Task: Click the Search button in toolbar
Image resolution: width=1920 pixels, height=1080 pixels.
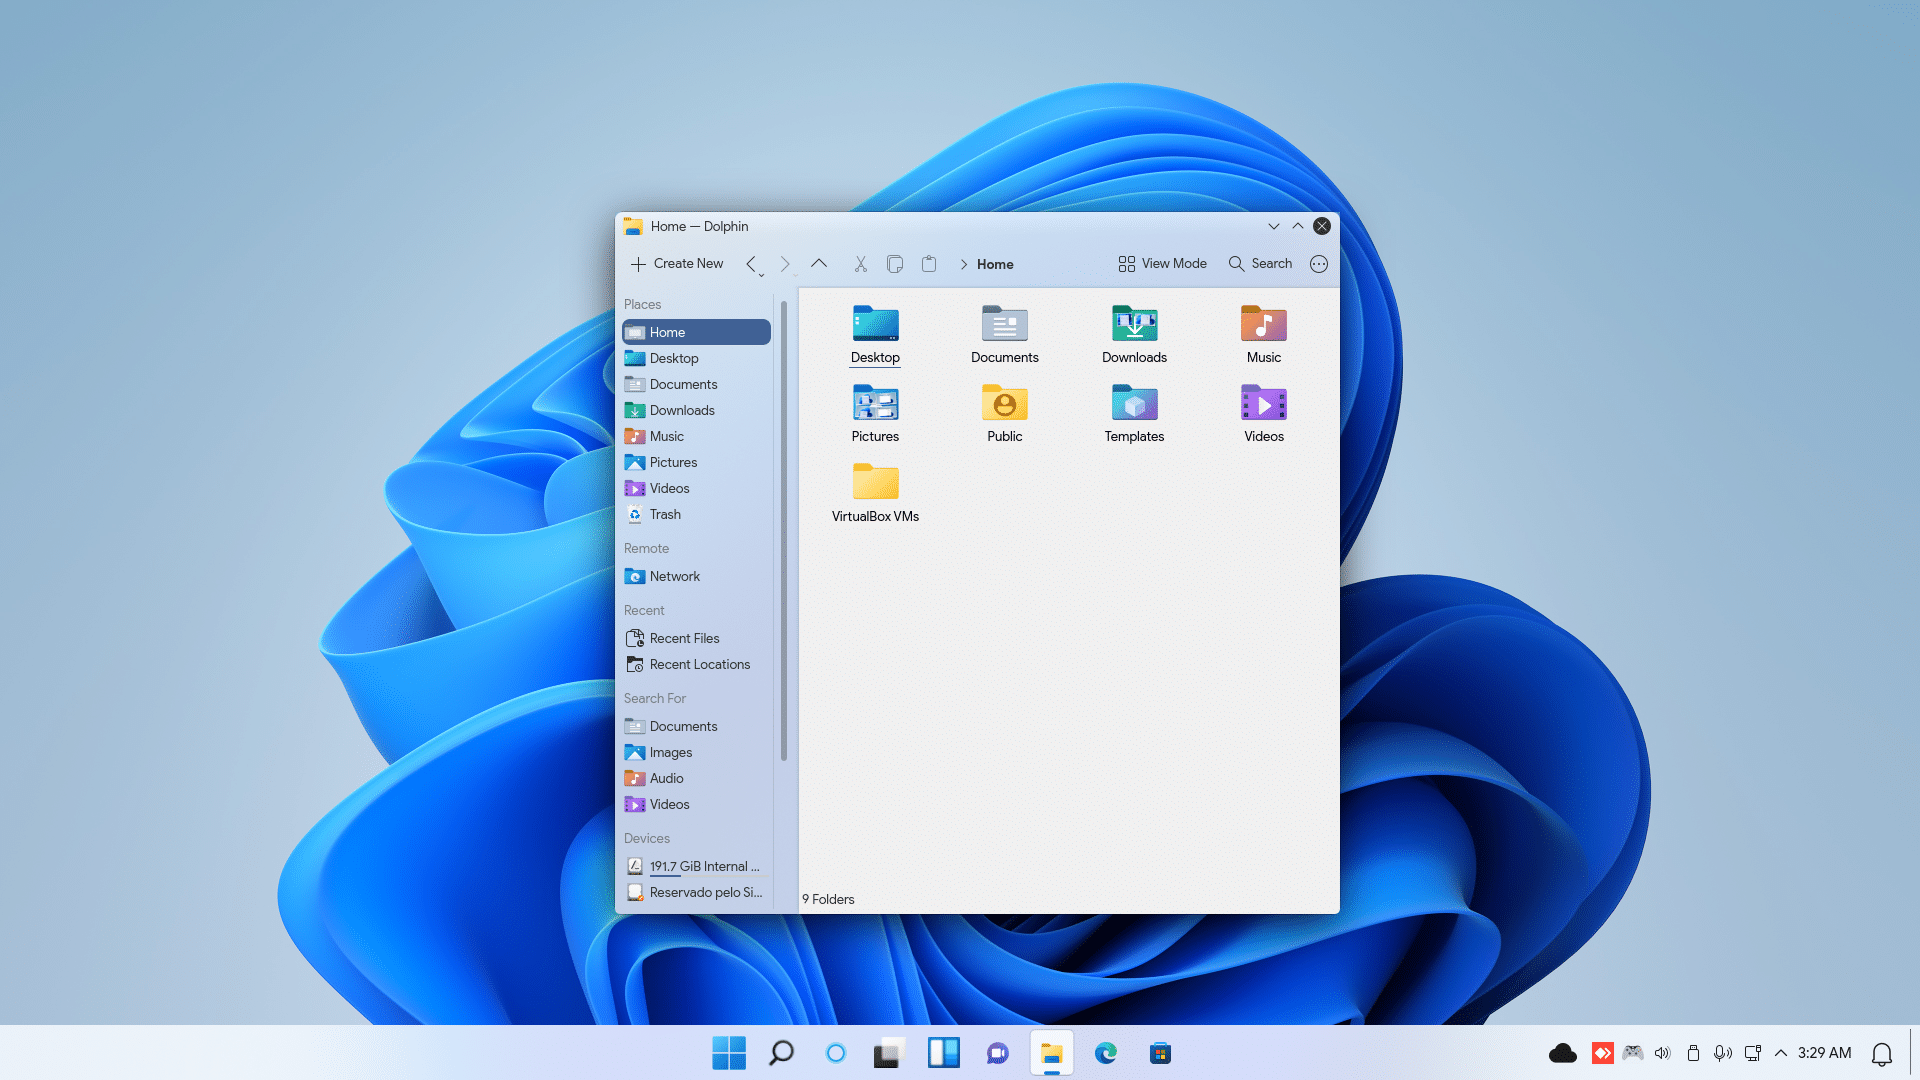Action: (1259, 262)
